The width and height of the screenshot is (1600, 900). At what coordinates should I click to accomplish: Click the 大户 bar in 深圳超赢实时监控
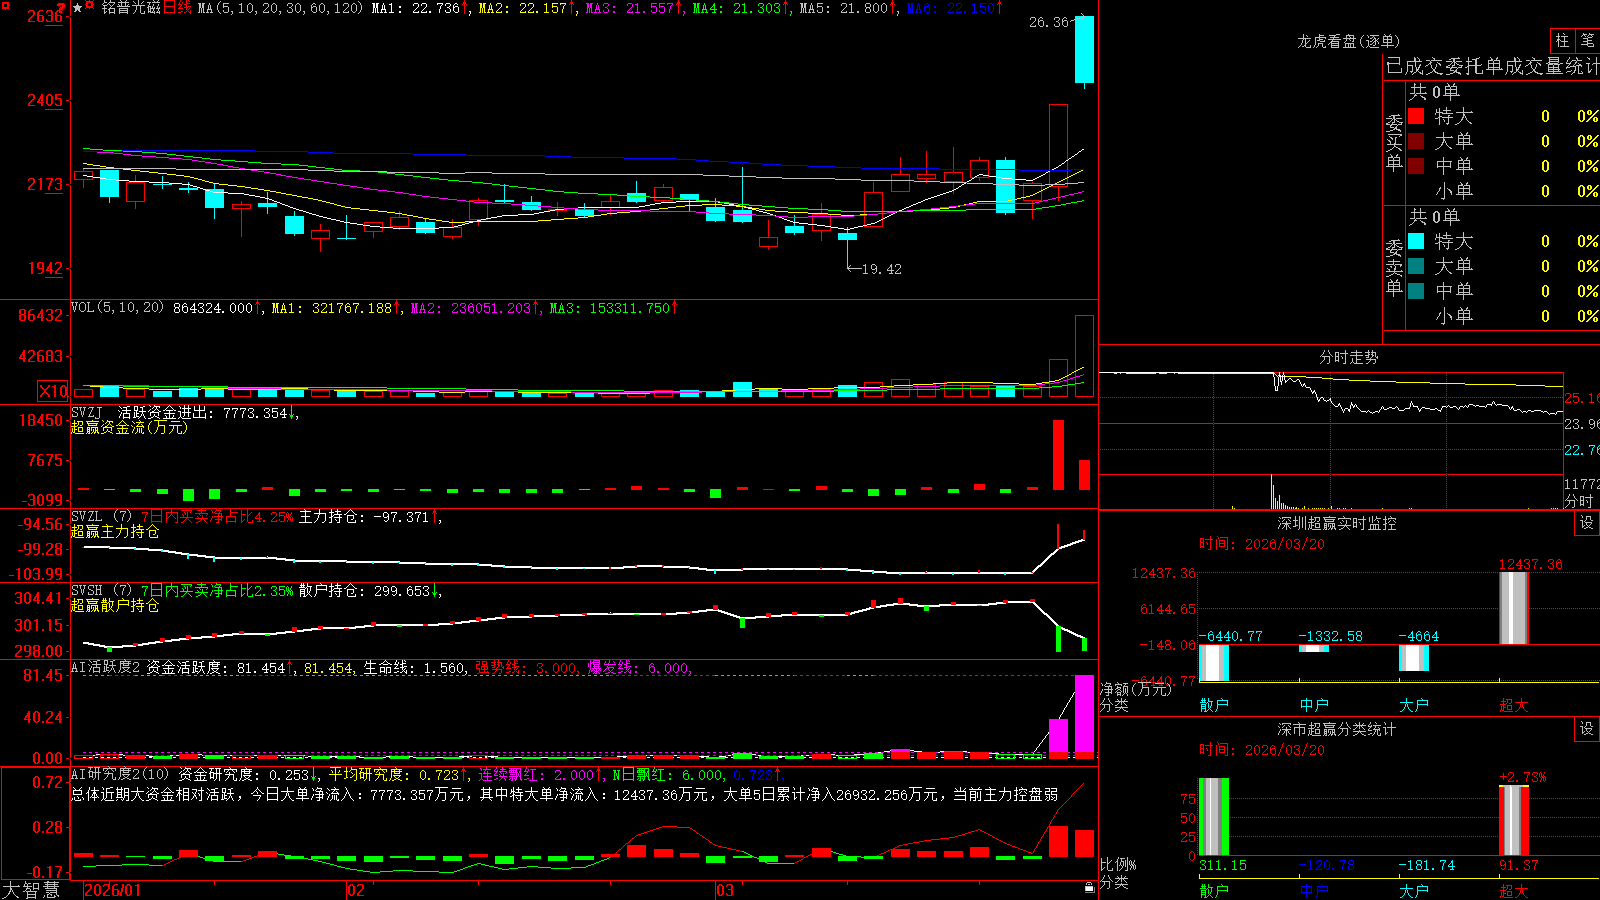tap(1414, 658)
